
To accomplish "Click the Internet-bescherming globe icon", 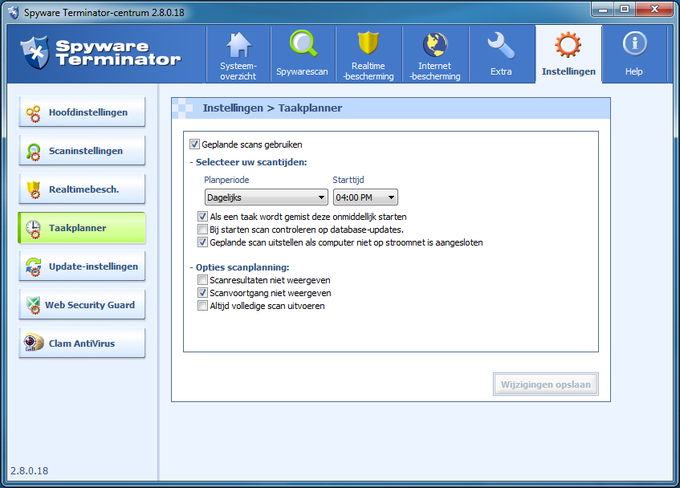I will 435,45.
